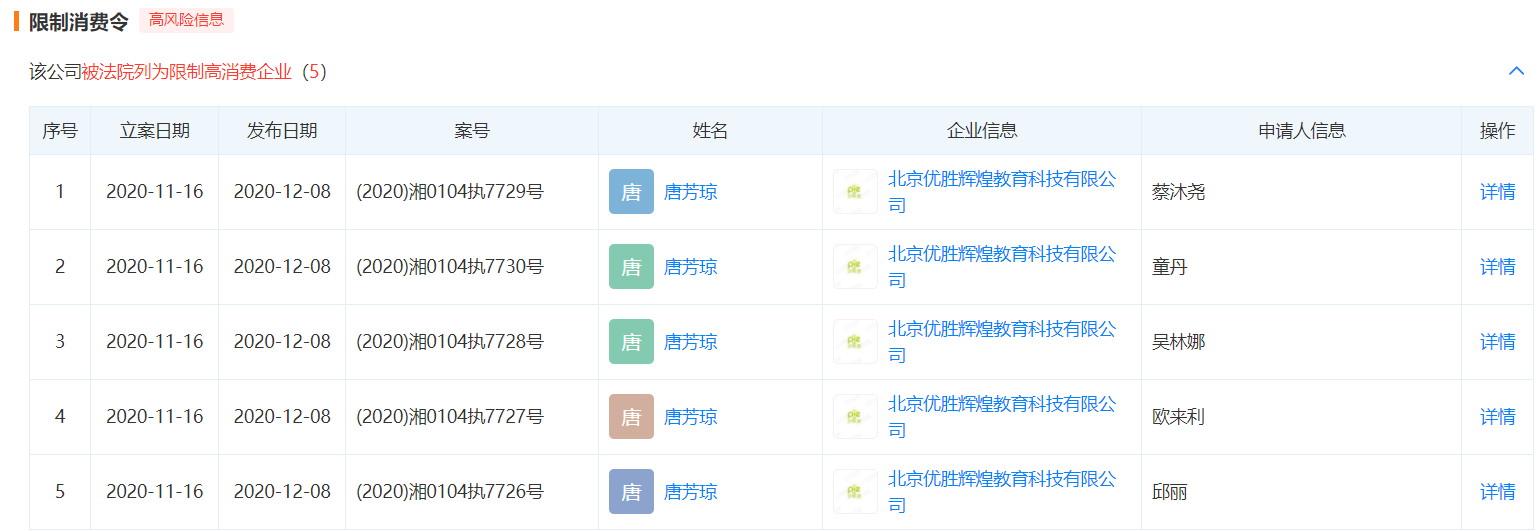Click 唐 avatar icon in row 4
Image resolution: width=1537 pixels, height=531 pixels.
[631, 417]
